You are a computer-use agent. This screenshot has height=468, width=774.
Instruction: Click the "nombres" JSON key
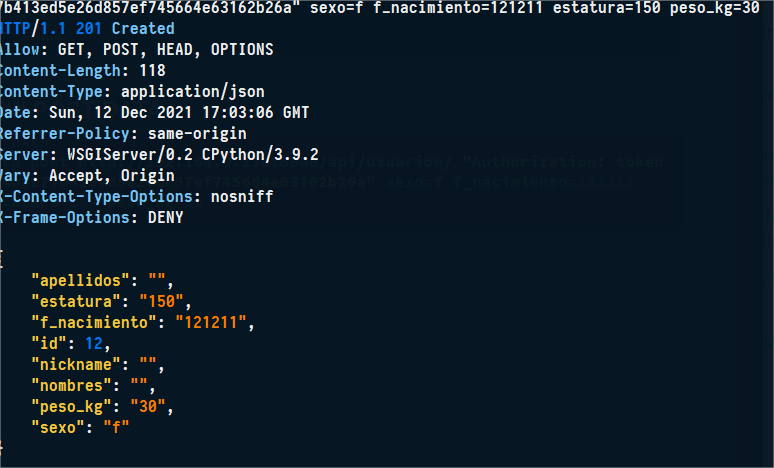click(x=71, y=386)
